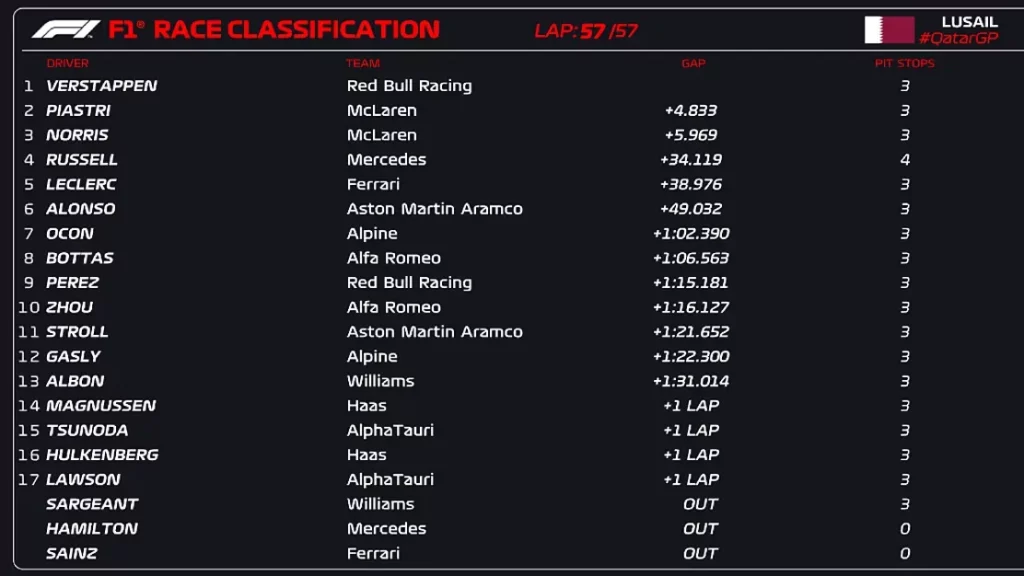
Task: Click the F1 logo in the header
Action: point(65,30)
